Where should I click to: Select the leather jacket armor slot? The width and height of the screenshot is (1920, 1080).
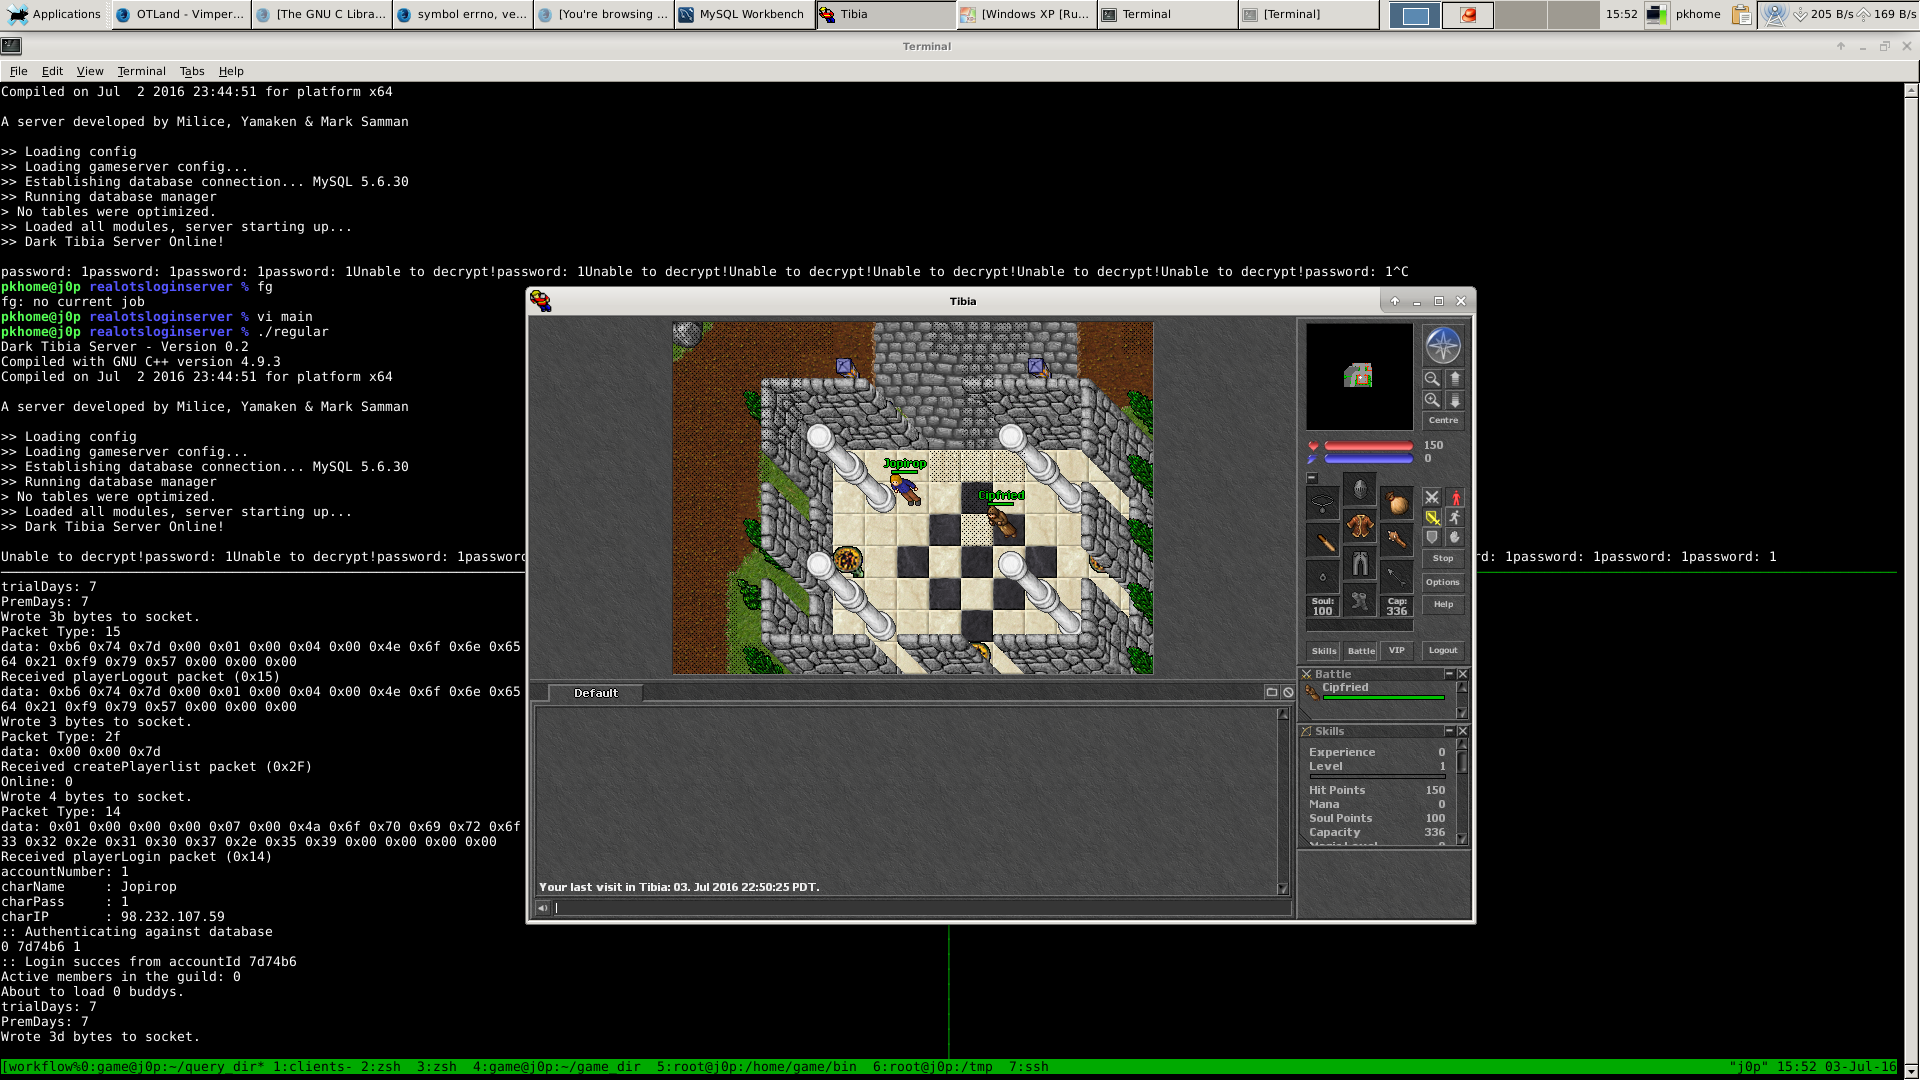[1359, 526]
